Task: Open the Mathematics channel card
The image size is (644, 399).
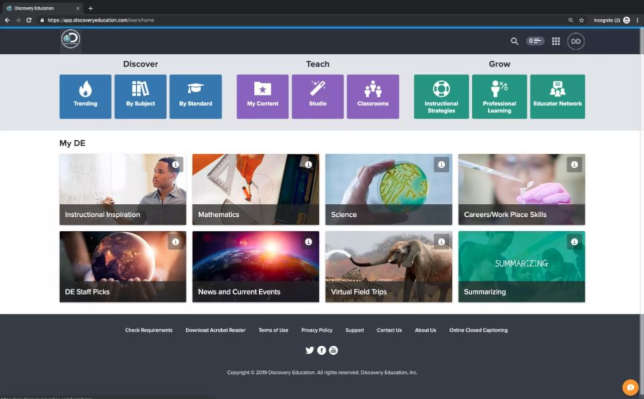Action: pos(255,189)
